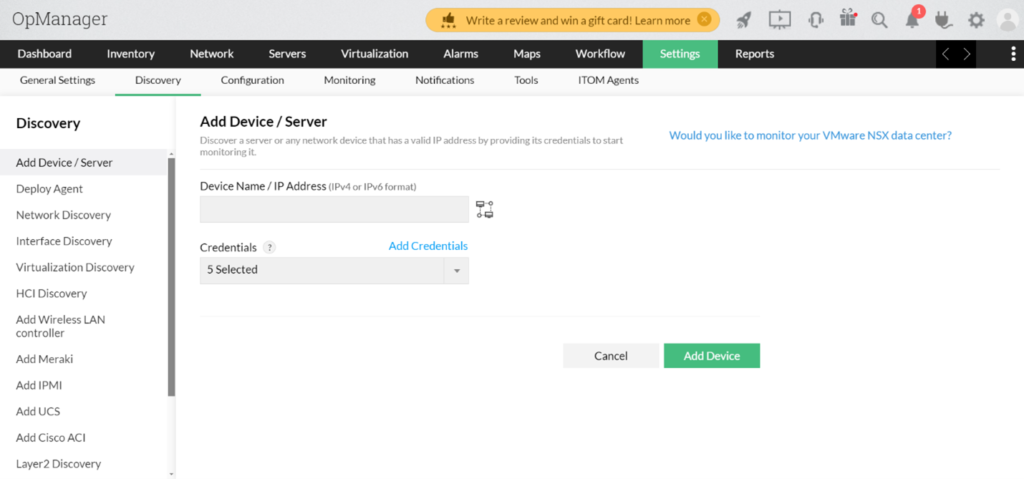Click the headset support icon

(815, 20)
